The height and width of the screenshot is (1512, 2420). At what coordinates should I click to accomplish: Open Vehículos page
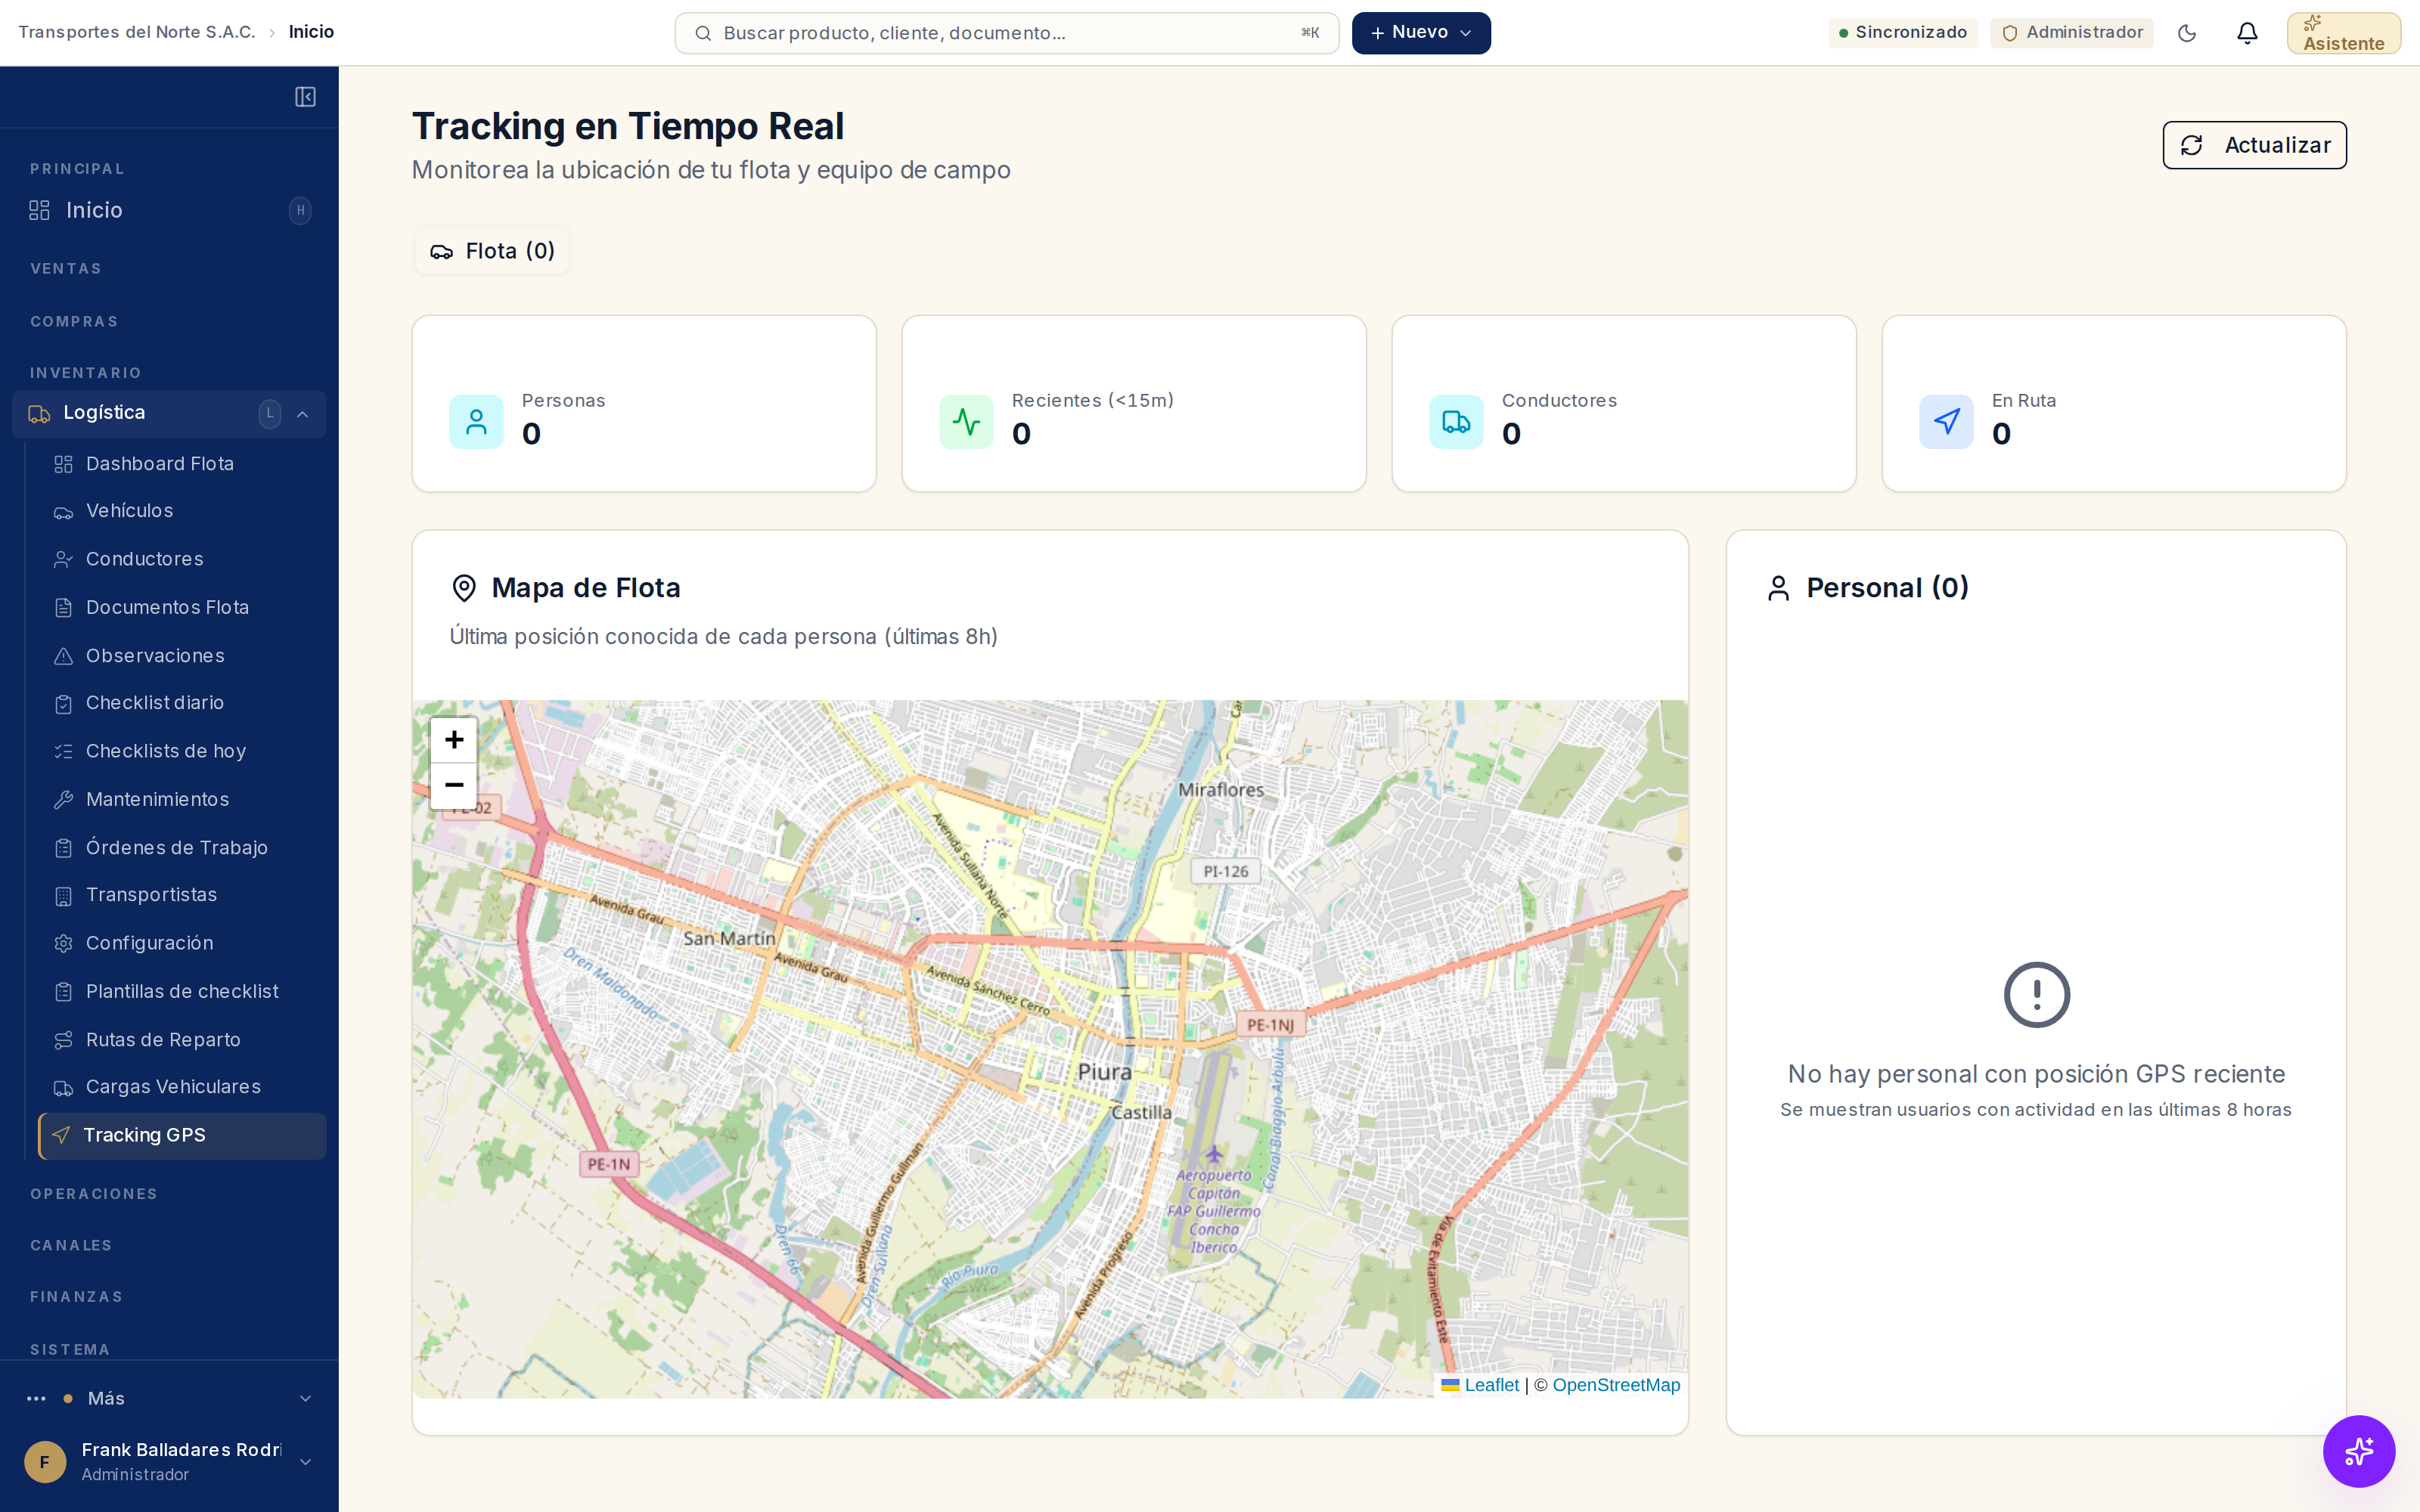click(182, 511)
